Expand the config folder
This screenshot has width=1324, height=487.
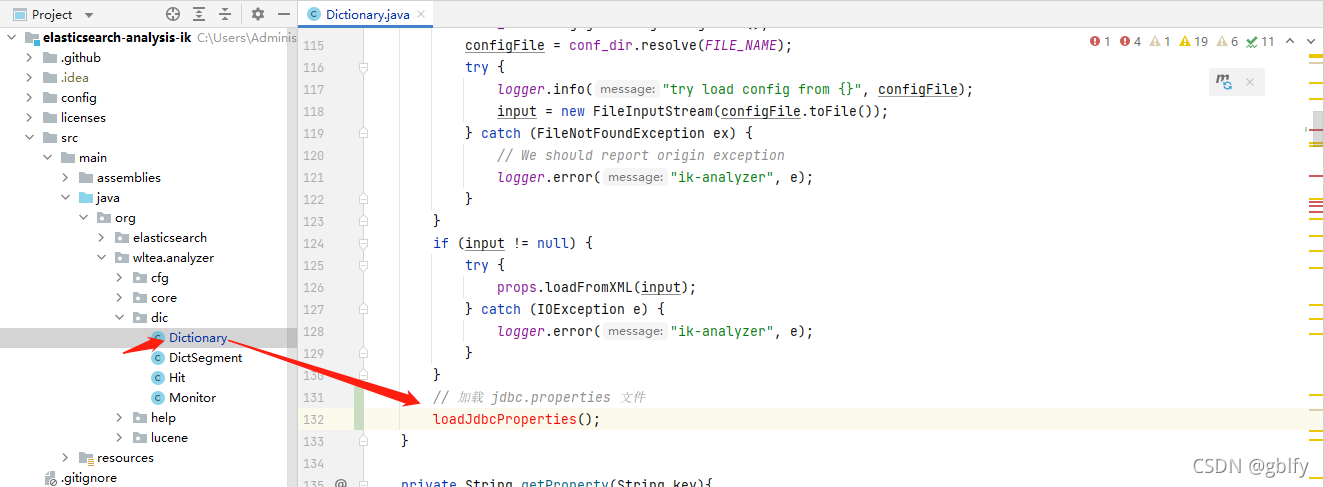pos(31,97)
